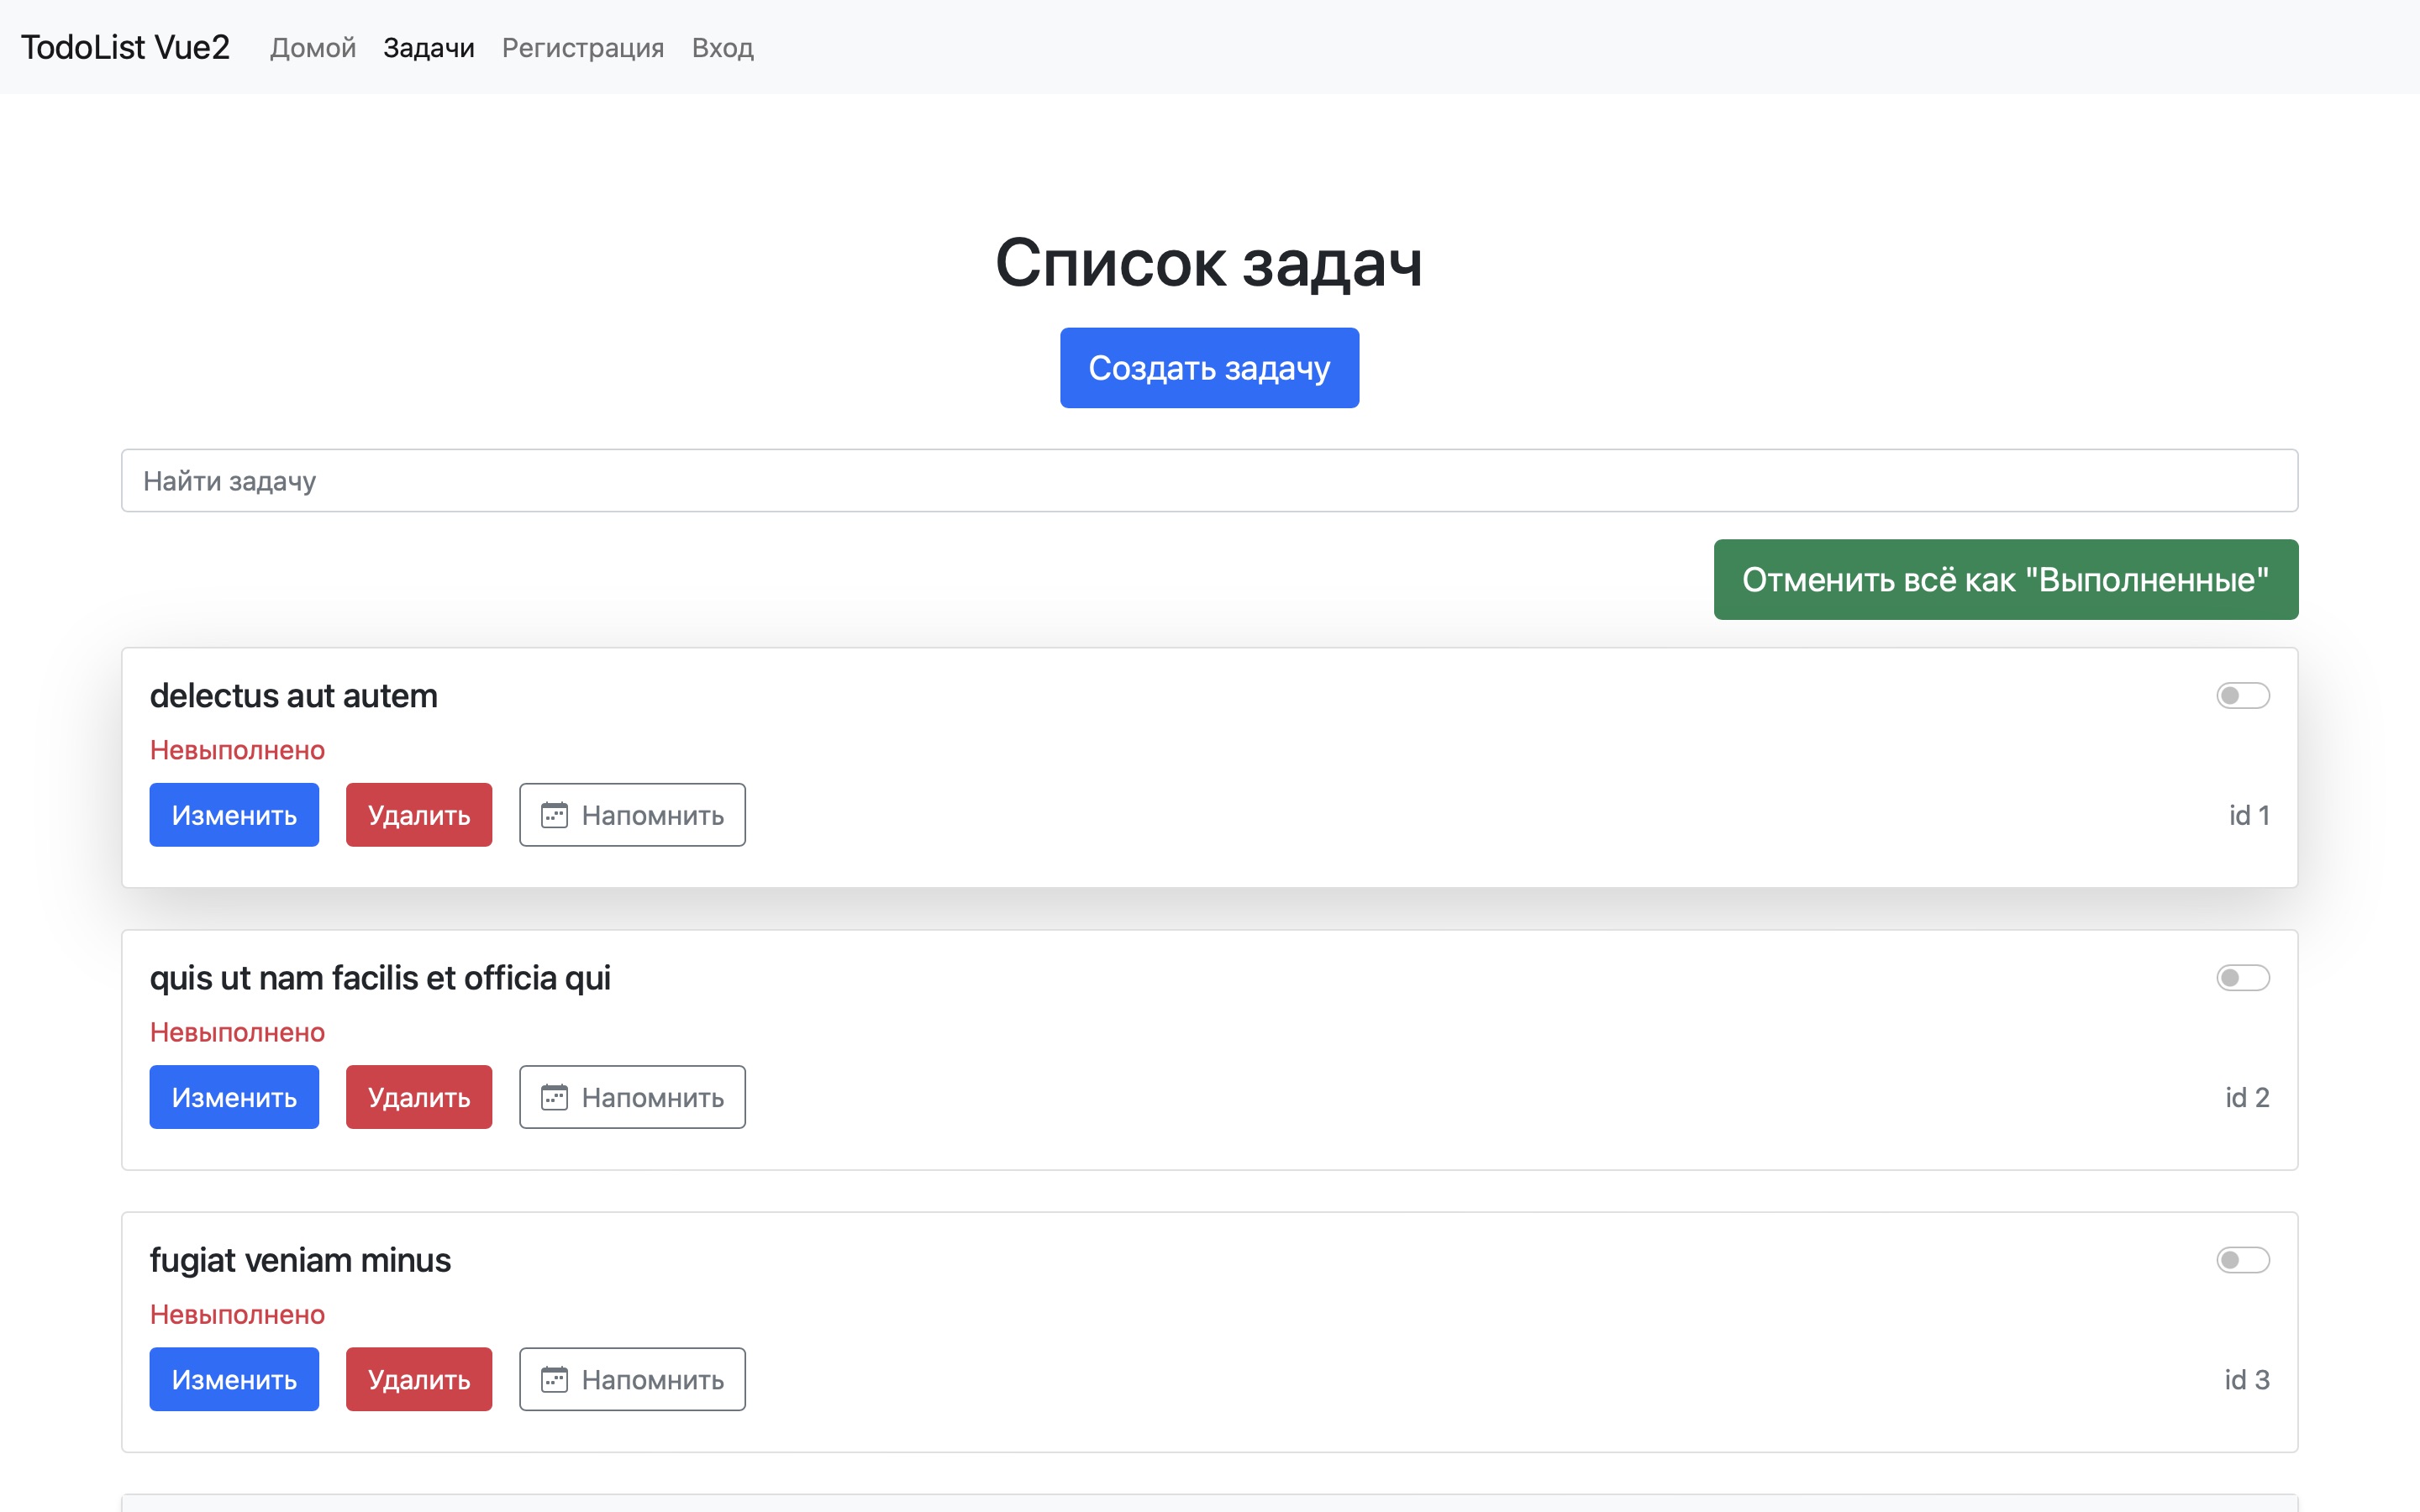This screenshot has height=1512, width=2420.
Task: Click the task title delectus aut autem
Action: (294, 695)
